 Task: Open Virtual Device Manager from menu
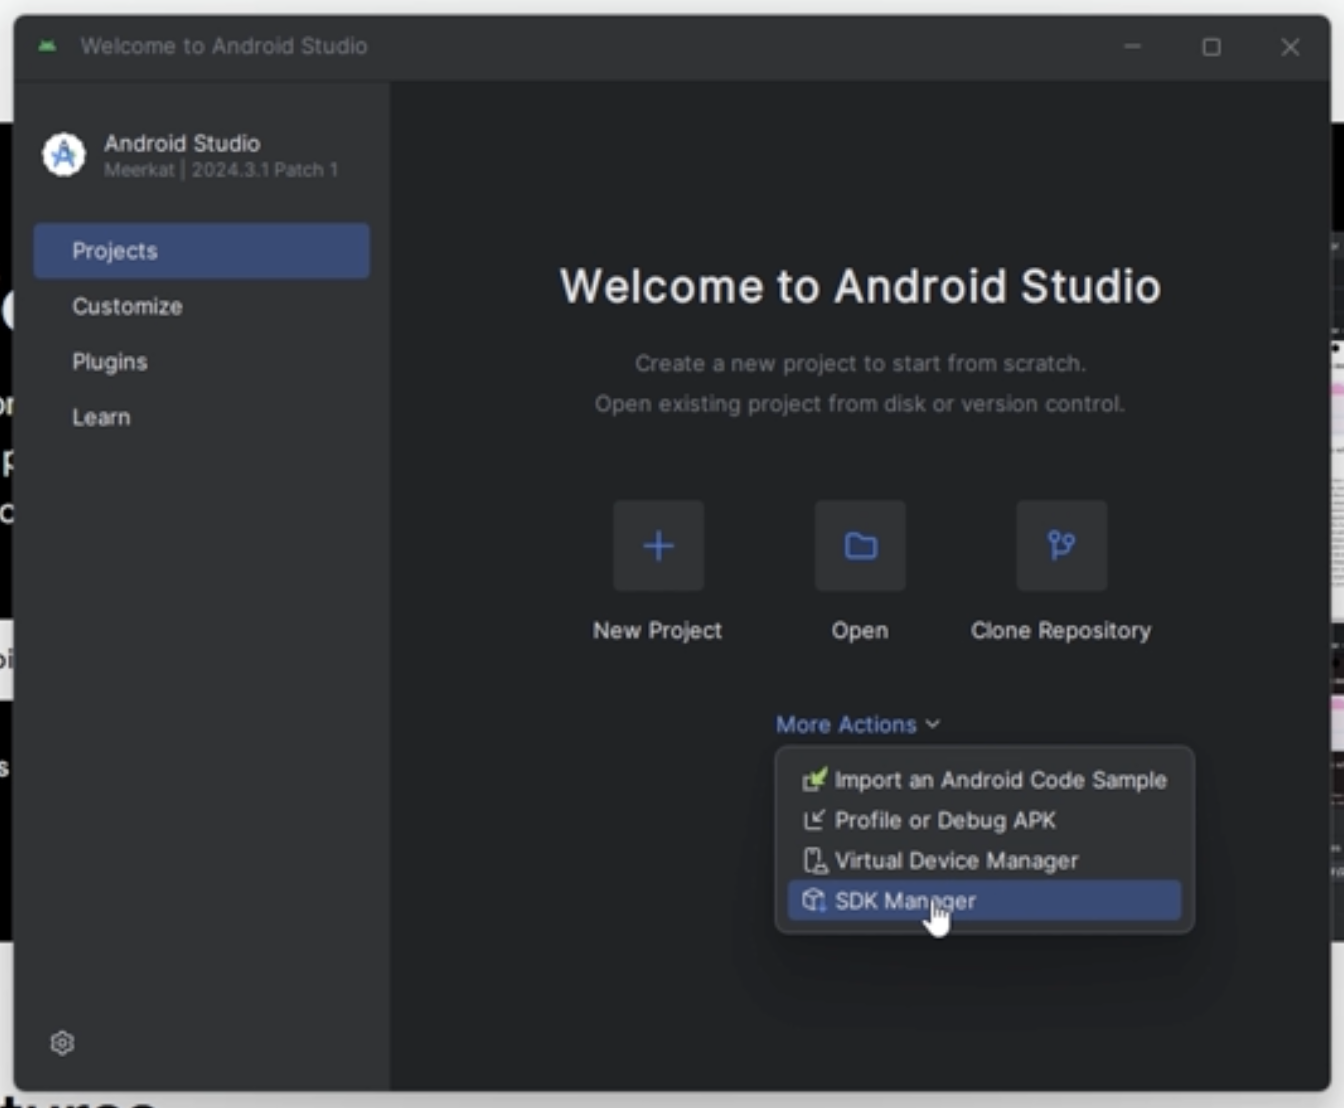984,860
